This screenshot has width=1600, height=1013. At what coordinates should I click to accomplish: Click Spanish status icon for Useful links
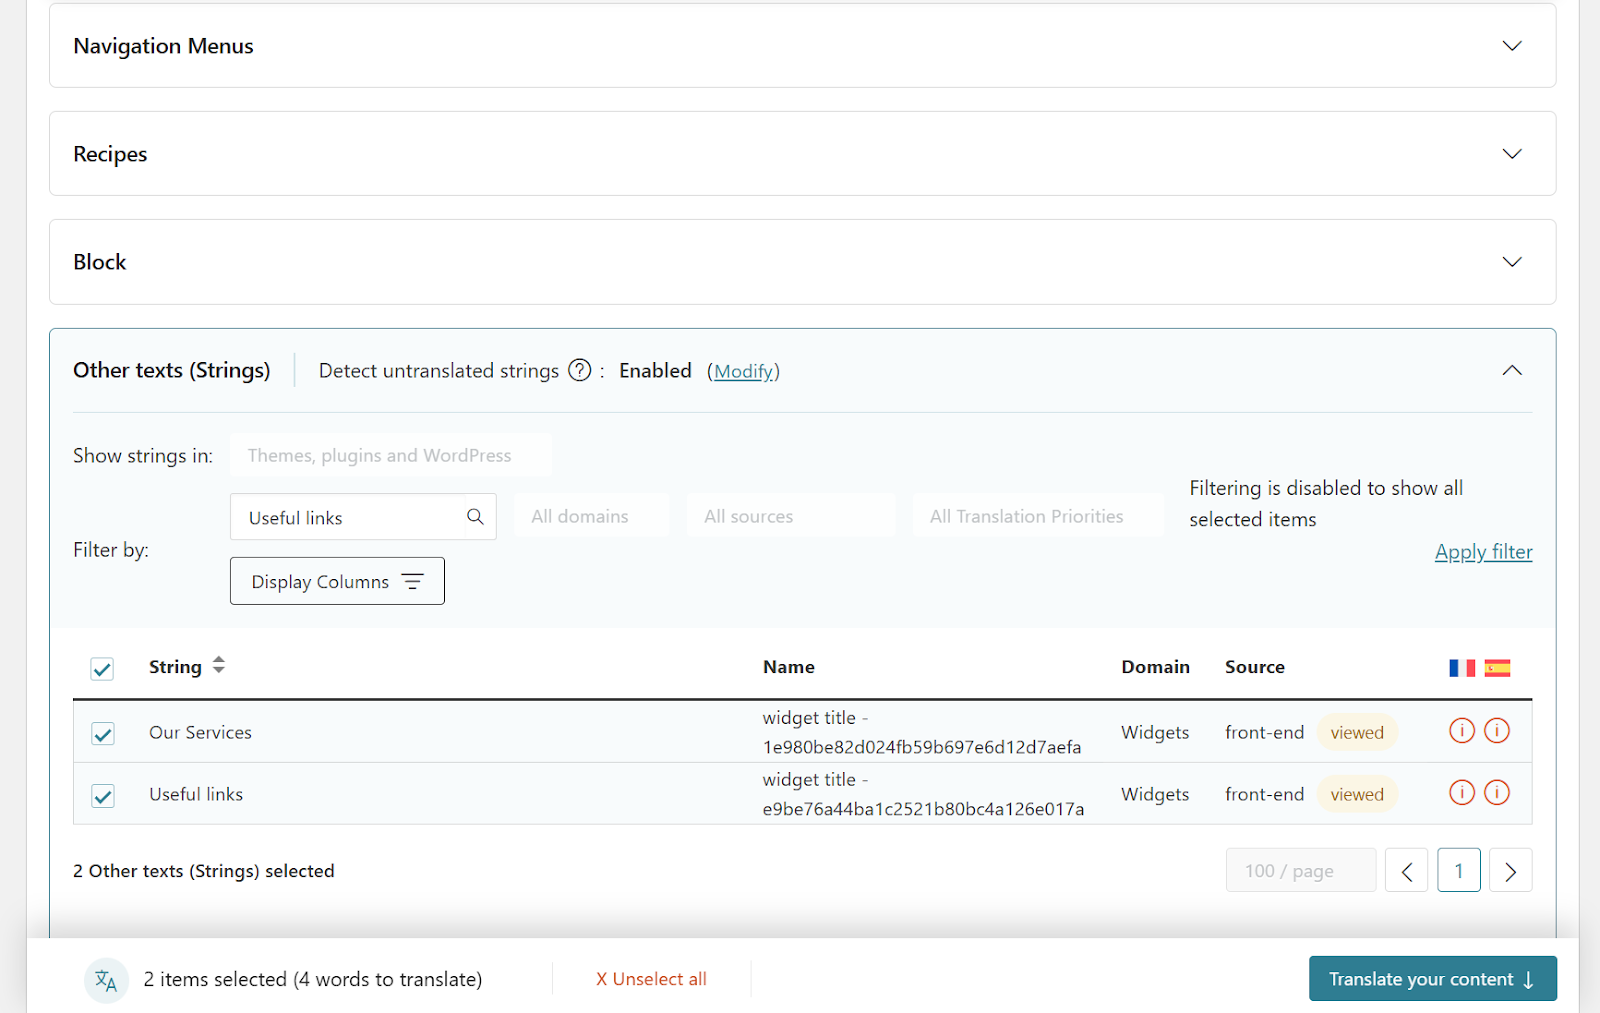pyautogui.click(x=1497, y=793)
